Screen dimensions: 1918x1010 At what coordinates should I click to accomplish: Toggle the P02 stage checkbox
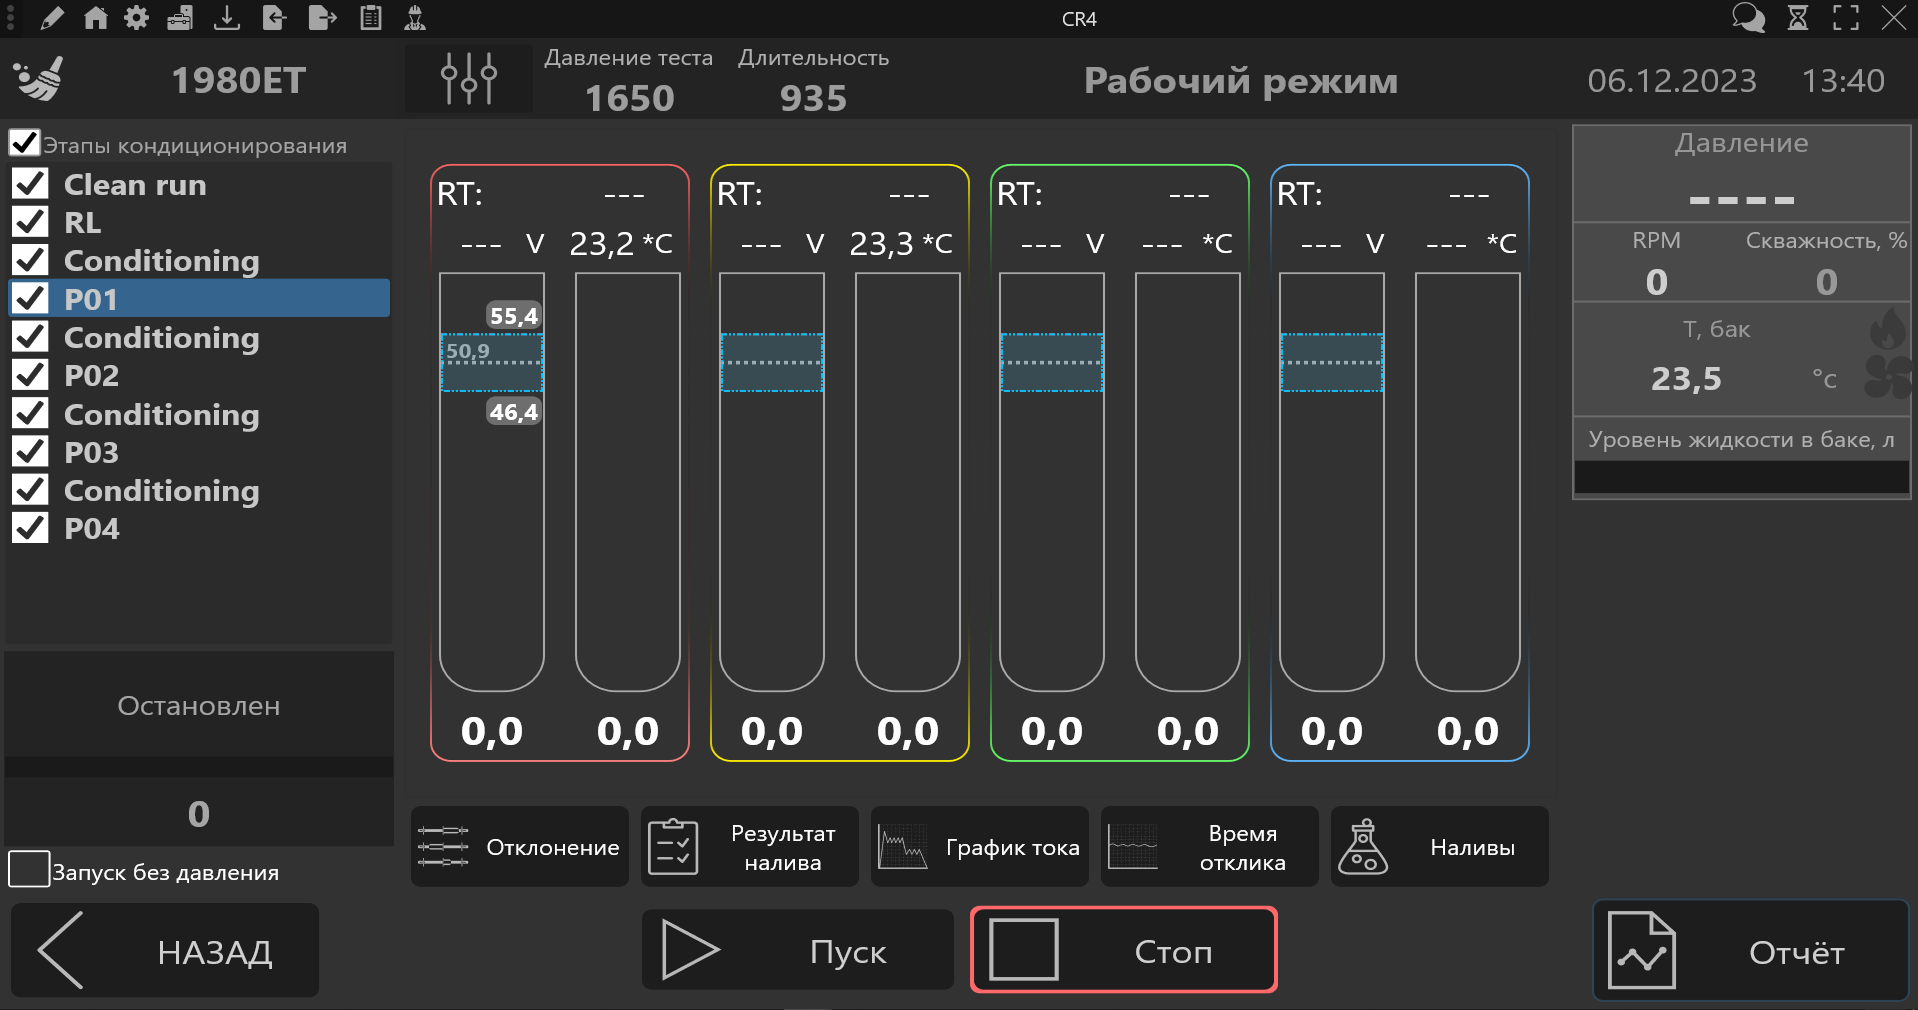(30, 375)
